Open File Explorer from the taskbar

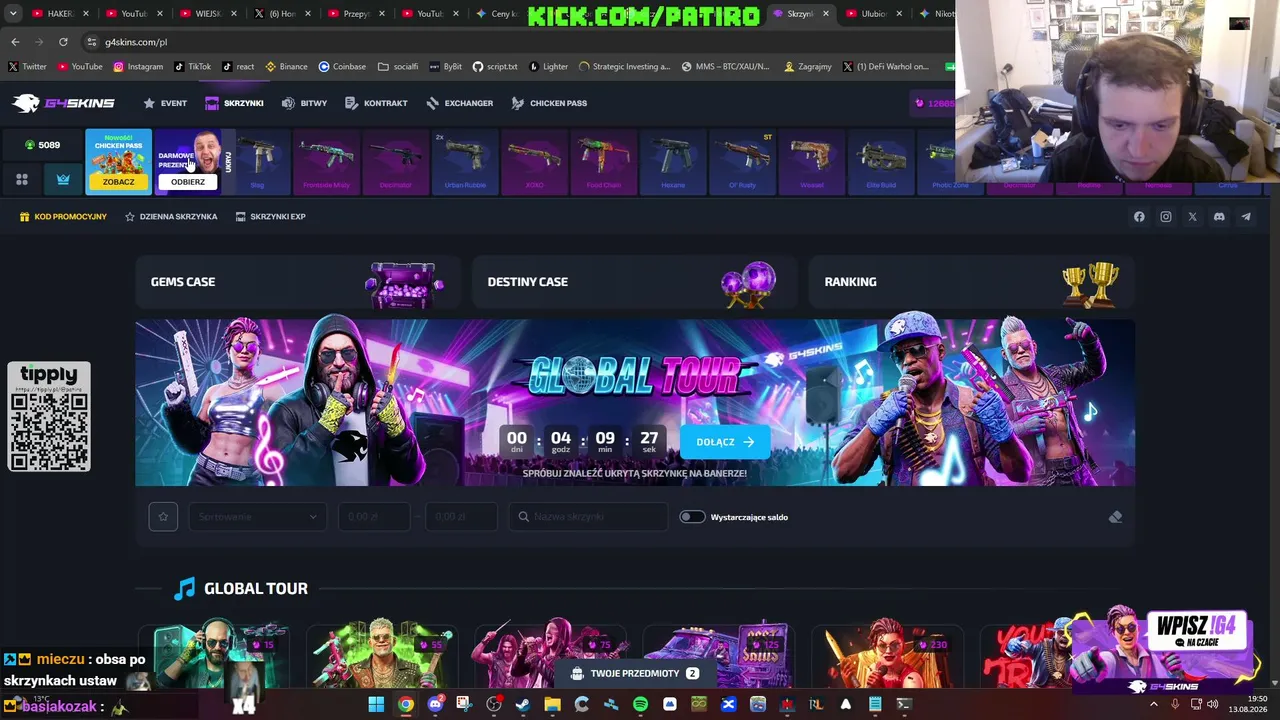coord(552,704)
